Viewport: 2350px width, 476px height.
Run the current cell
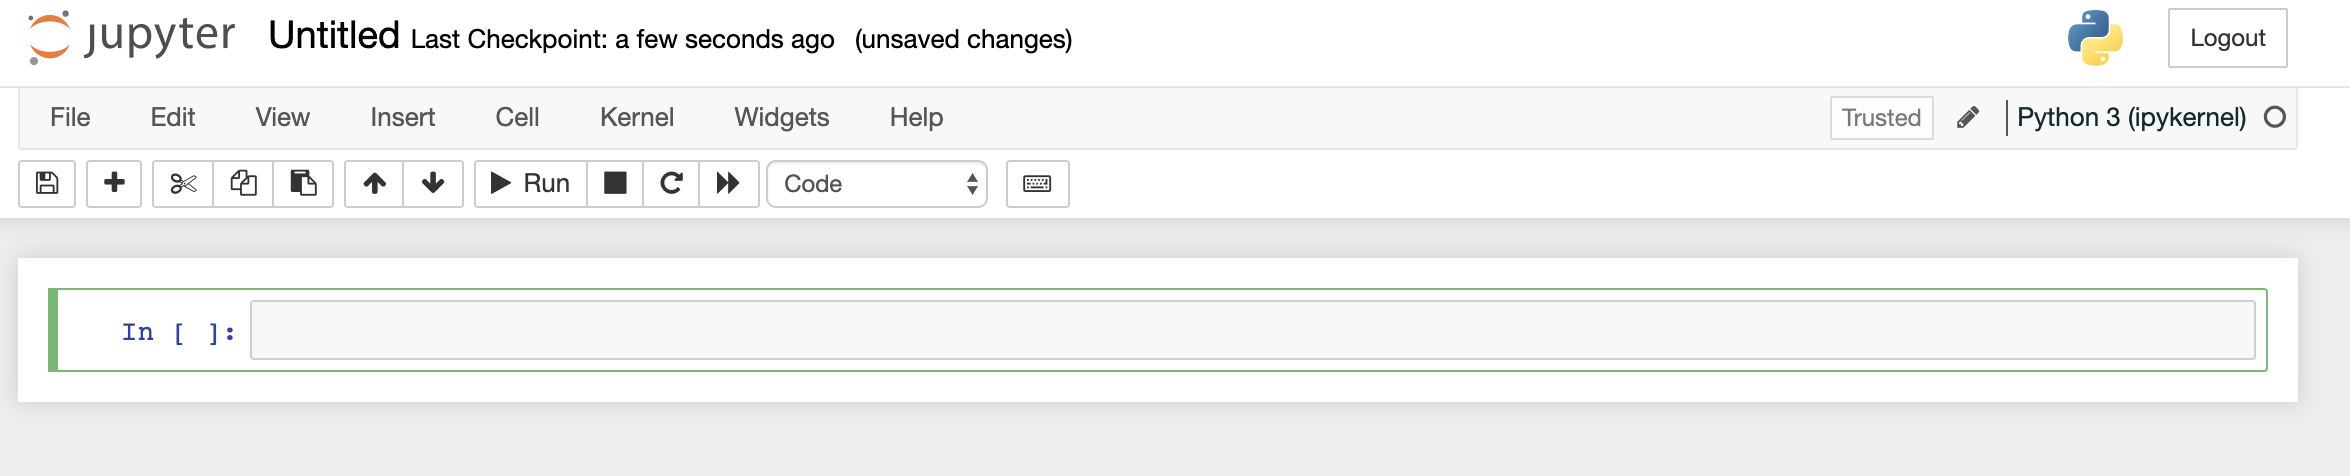click(531, 184)
